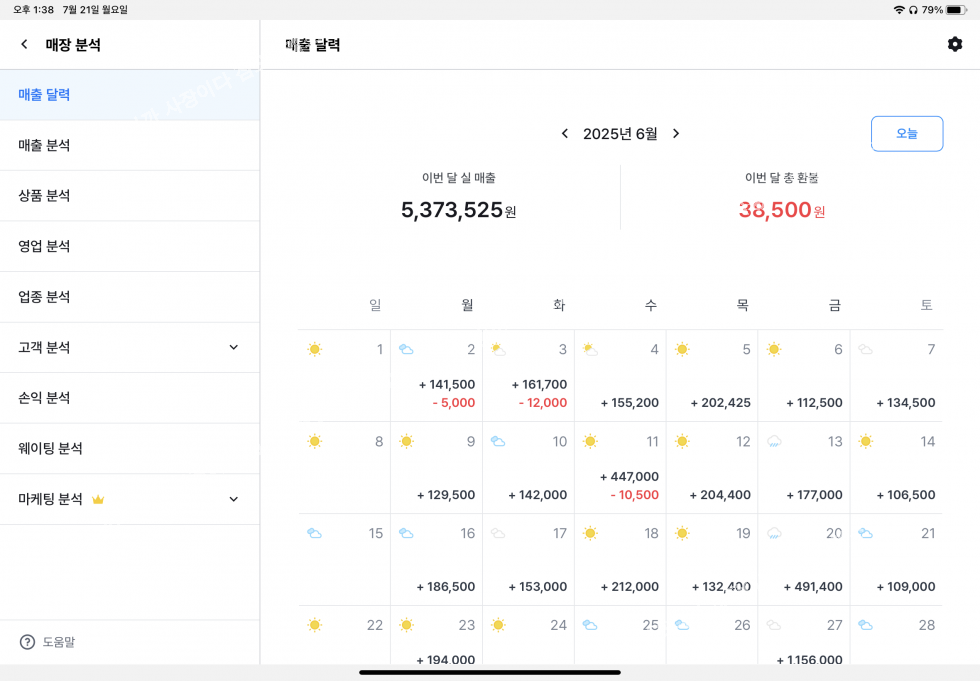Open the 상품 분석 menu item

(130, 196)
